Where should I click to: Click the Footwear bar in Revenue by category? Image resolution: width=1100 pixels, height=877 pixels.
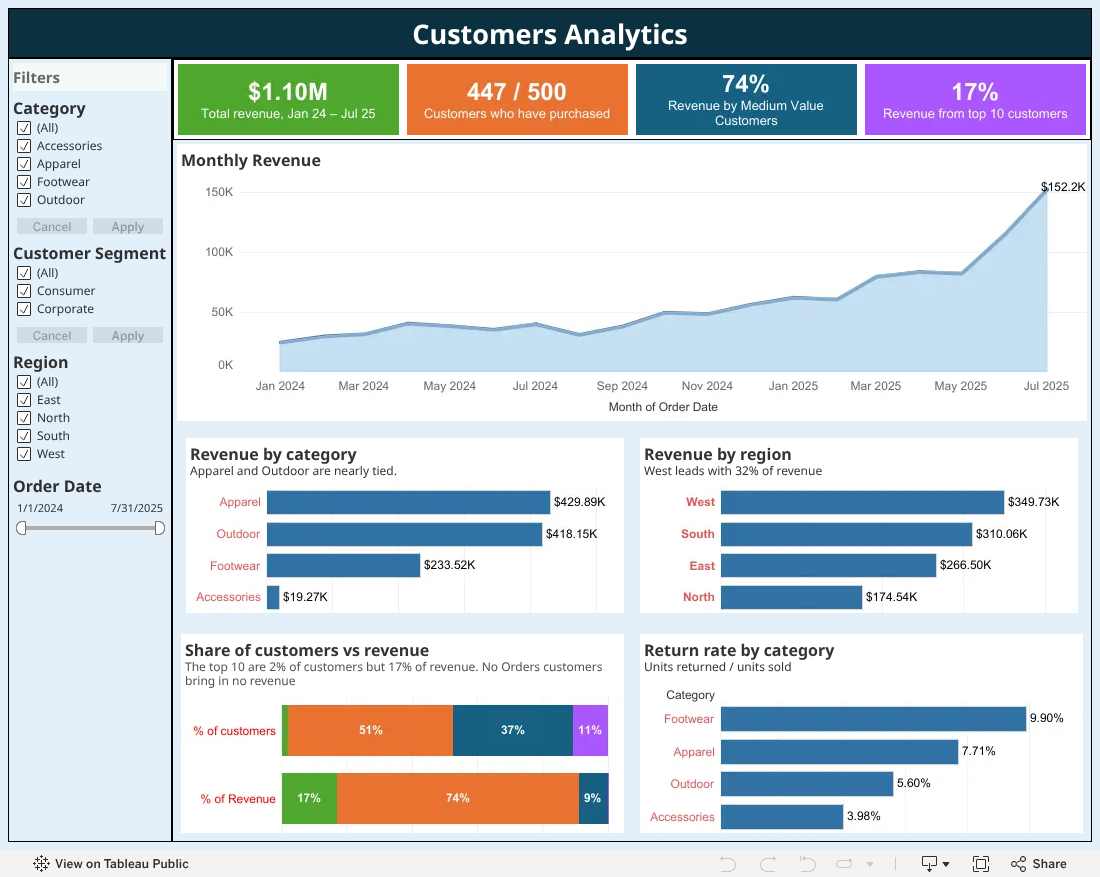coord(344,565)
